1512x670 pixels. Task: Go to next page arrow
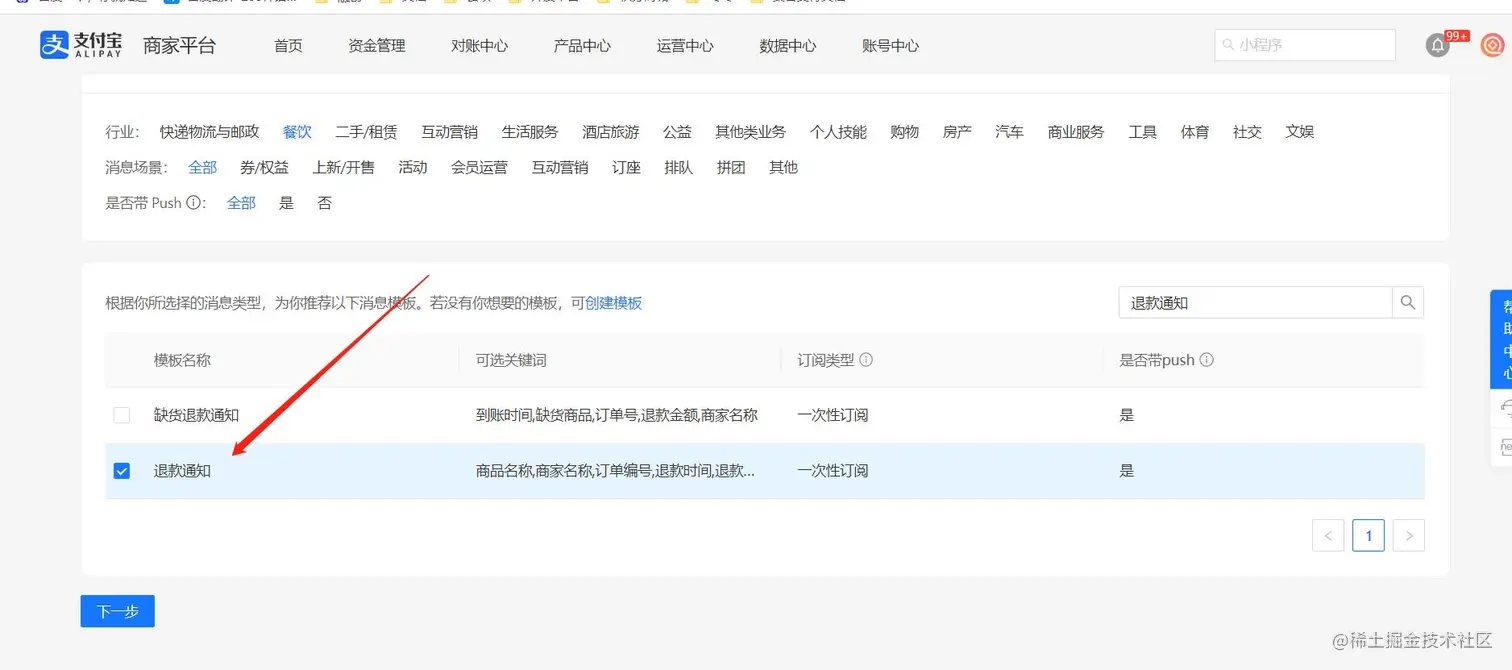click(x=1409, y=535)
